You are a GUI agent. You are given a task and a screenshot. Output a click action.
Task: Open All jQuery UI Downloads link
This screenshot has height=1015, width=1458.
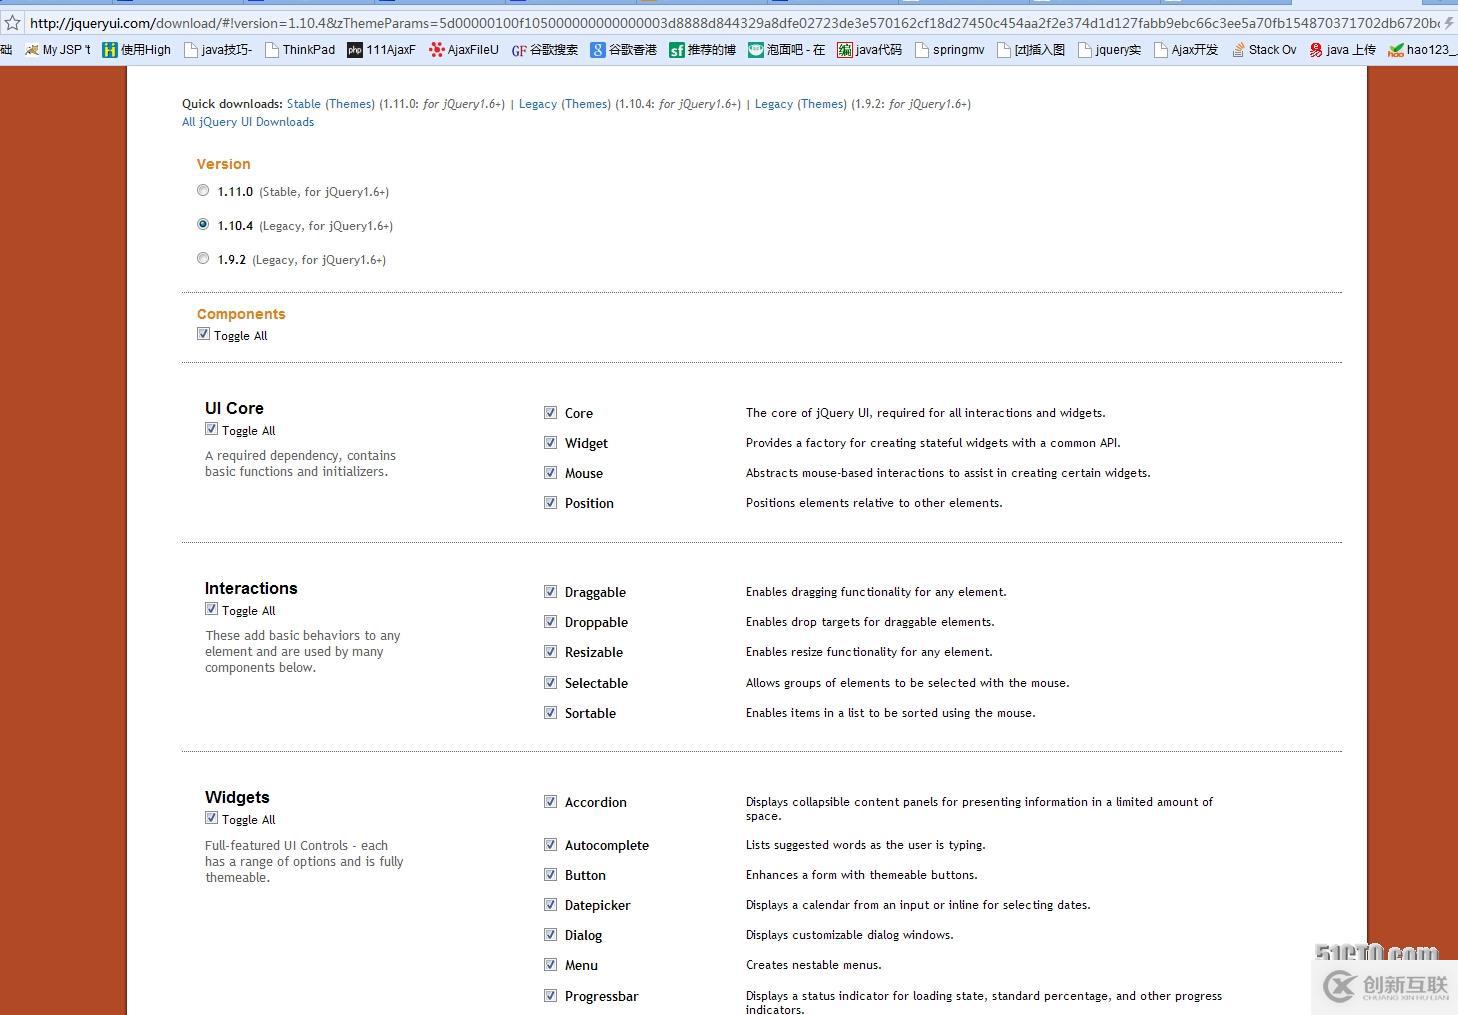click(248, 122)
